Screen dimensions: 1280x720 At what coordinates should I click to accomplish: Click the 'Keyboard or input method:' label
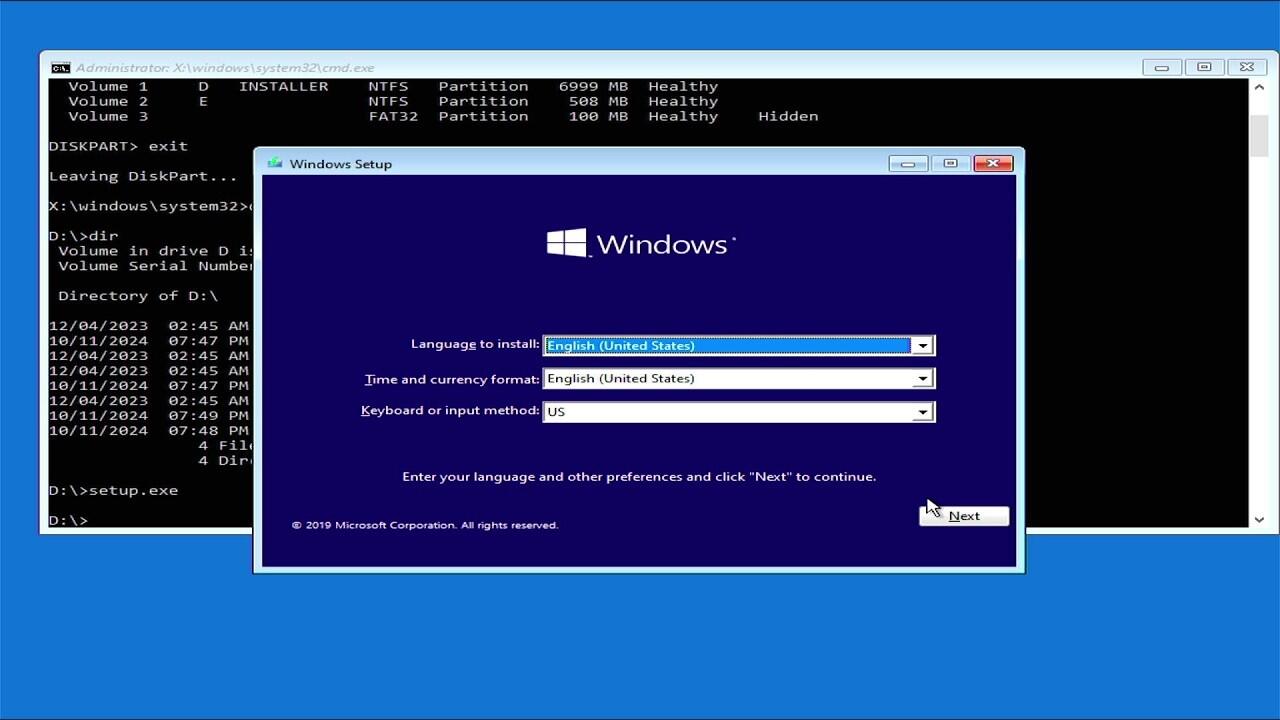coord(450,411)
